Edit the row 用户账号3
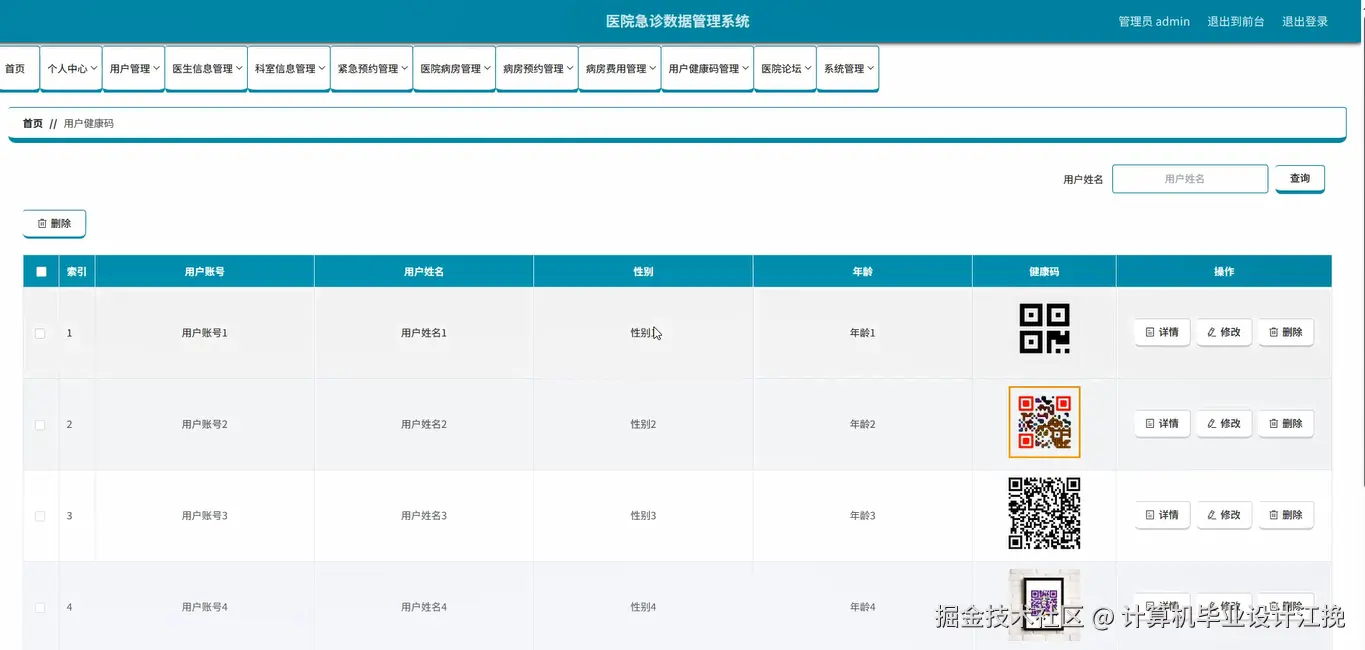This screenshot has height=650, width=1365. click(1224, 515)
